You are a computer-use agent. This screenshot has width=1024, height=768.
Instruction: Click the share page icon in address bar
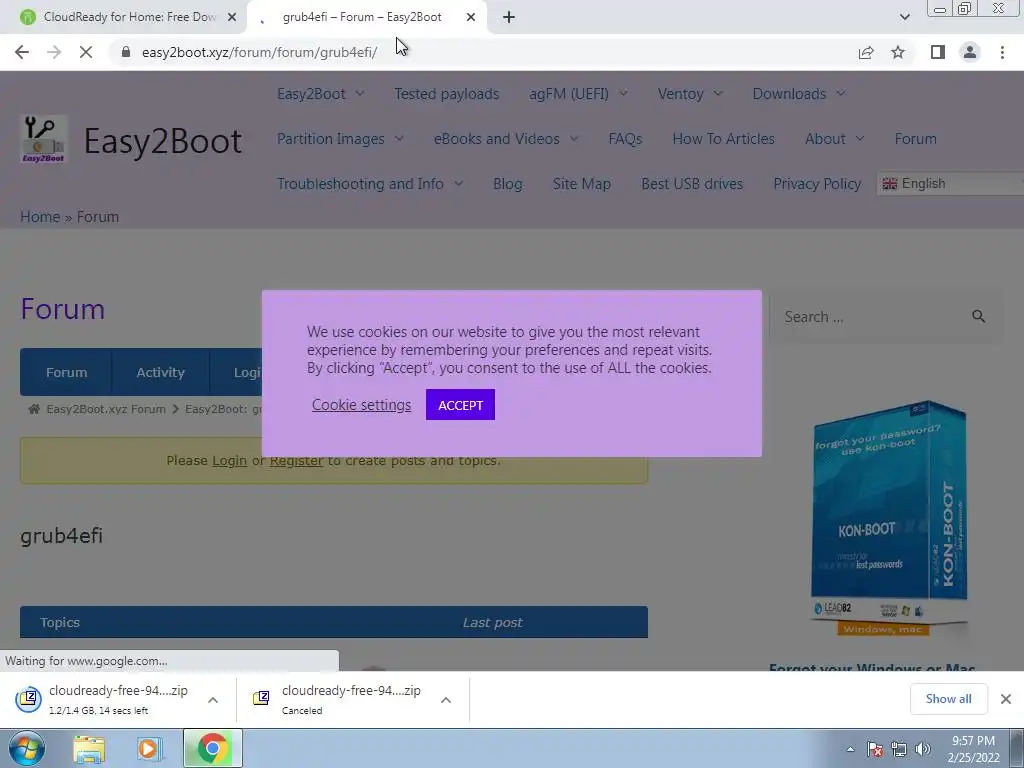[x=866, y=52]
